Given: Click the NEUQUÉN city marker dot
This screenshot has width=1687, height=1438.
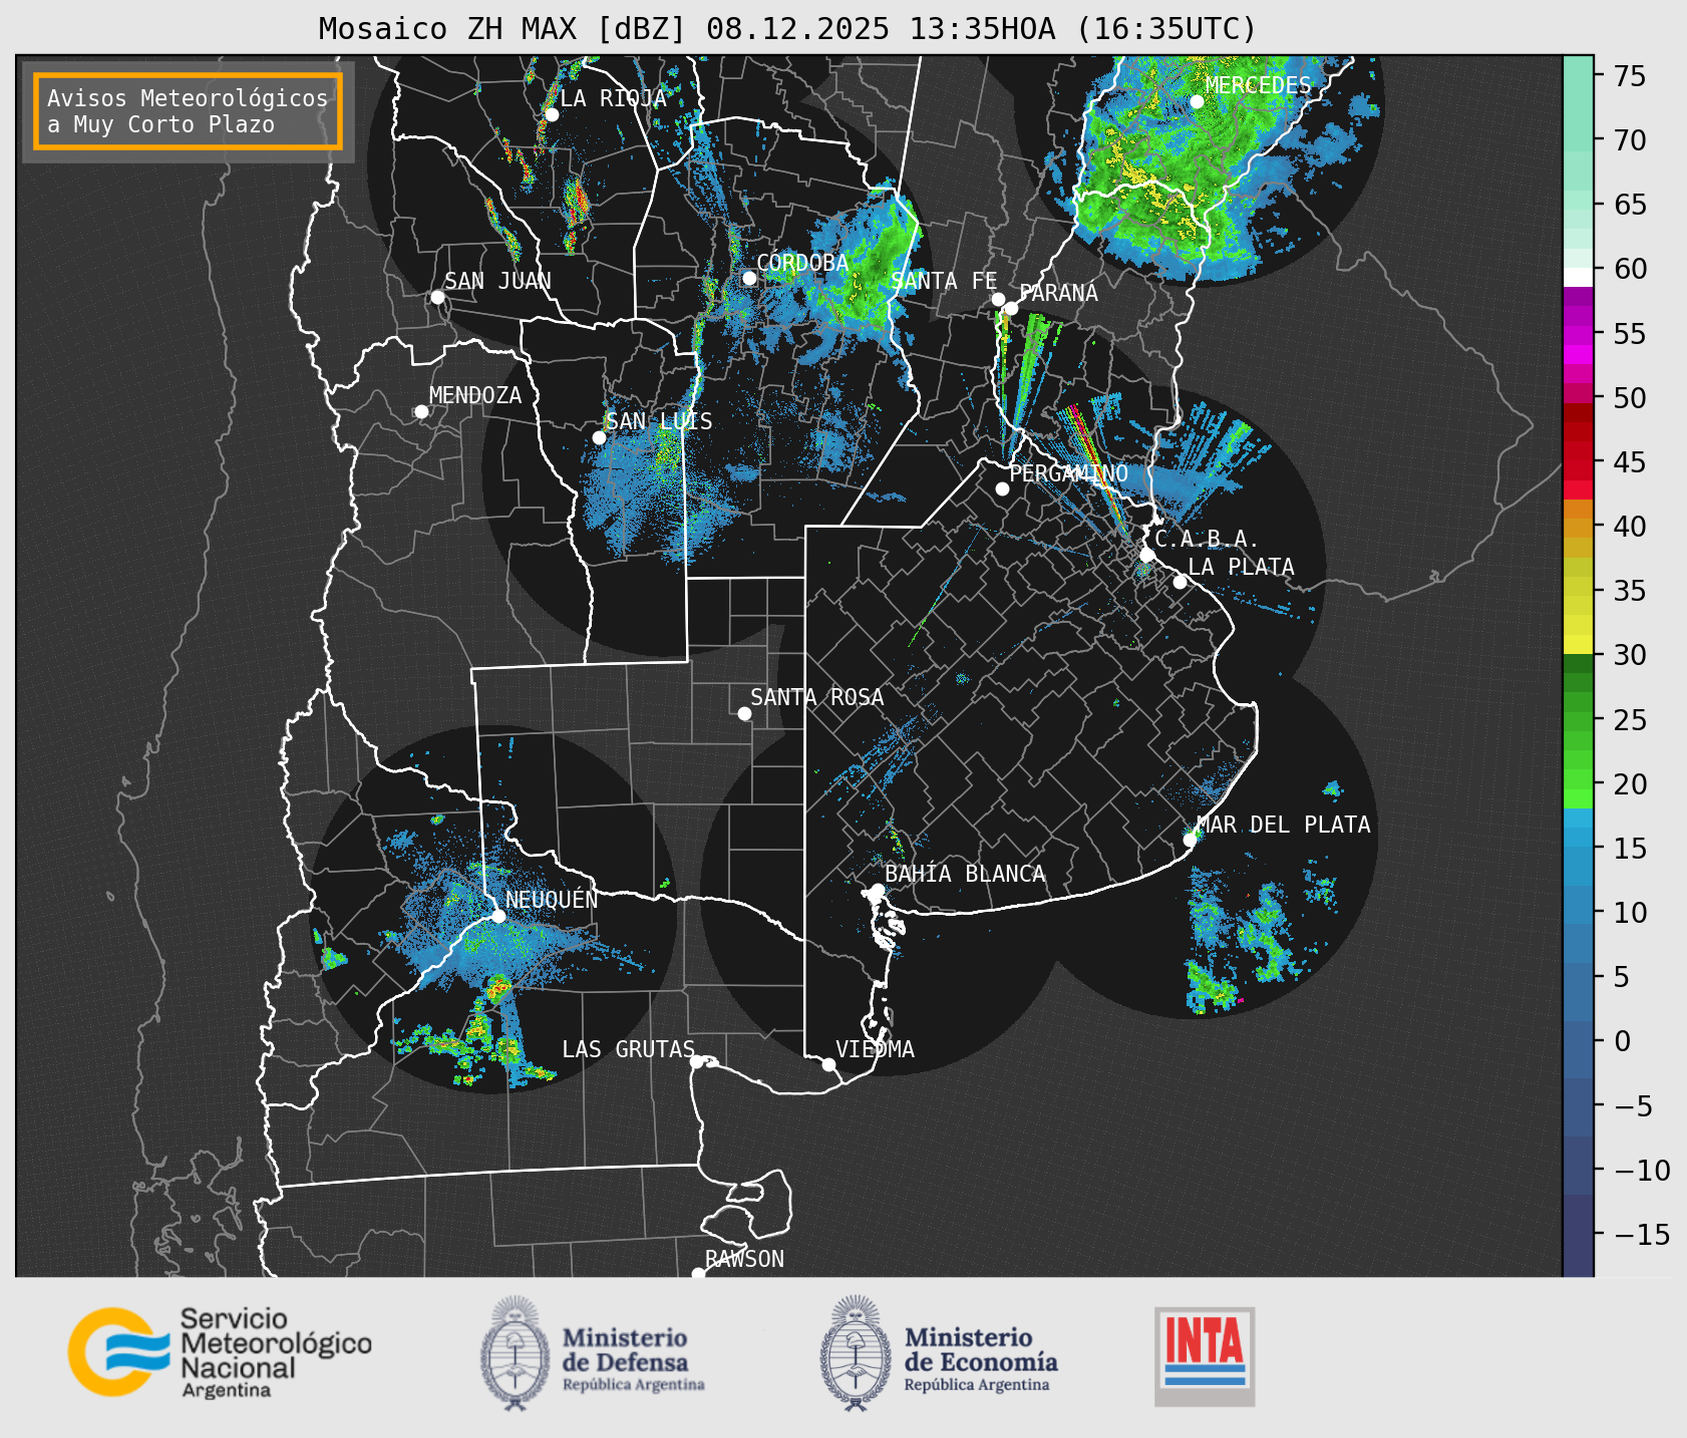Looking at the screenshot, I should 498,916.
